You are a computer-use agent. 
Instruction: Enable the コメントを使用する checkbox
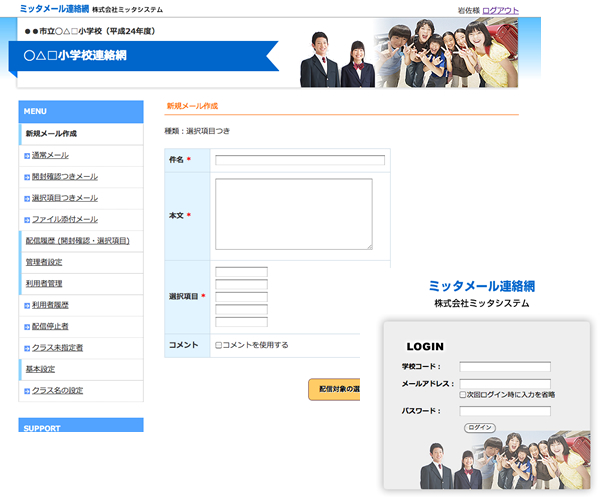(x=218, y=345)
